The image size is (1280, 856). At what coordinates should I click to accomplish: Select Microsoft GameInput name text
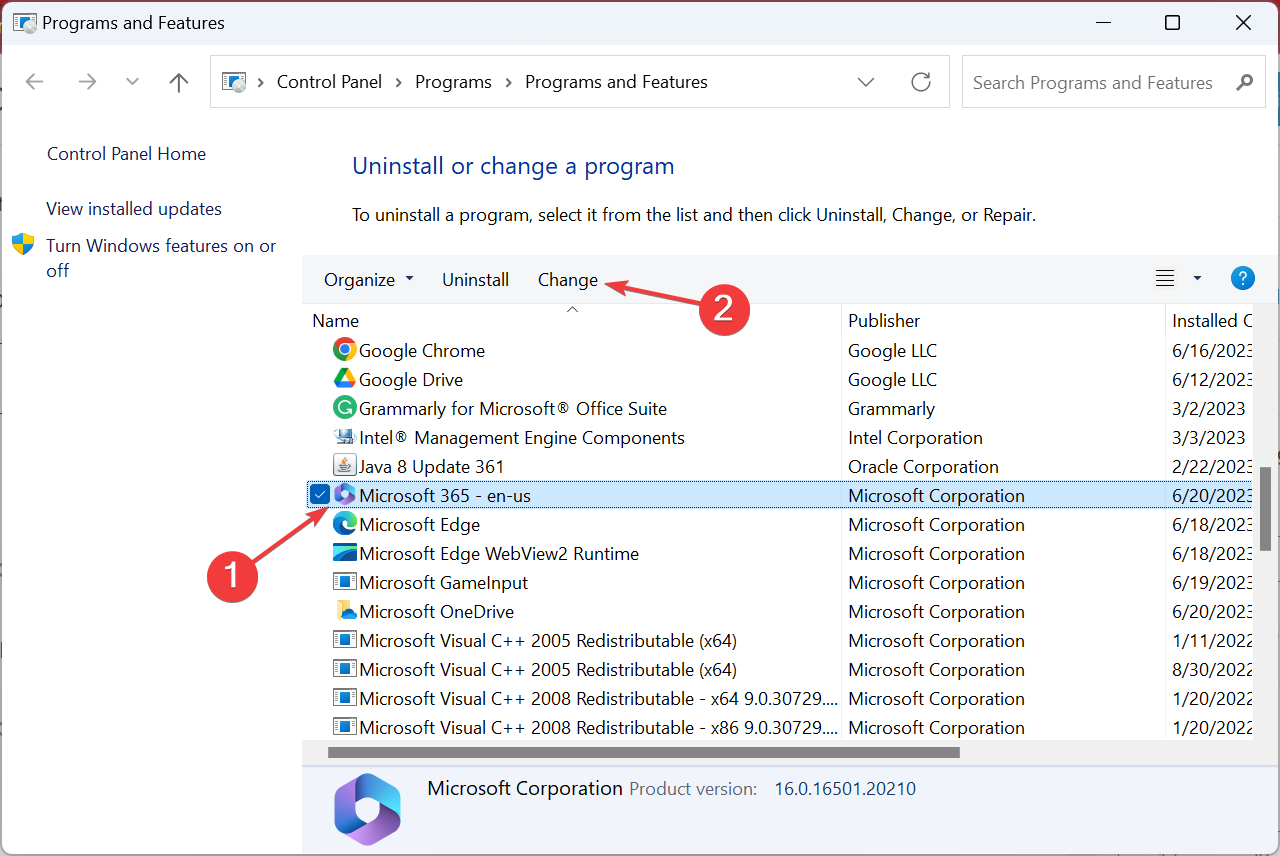point(443,582)
